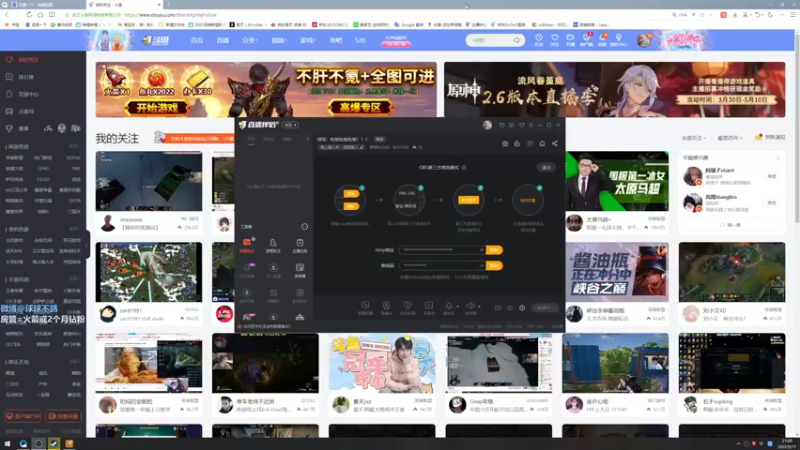Viewport: 800px width, 450px height.
Task: Click the creator center pin icon in the site header
Action: click(618, 38)
